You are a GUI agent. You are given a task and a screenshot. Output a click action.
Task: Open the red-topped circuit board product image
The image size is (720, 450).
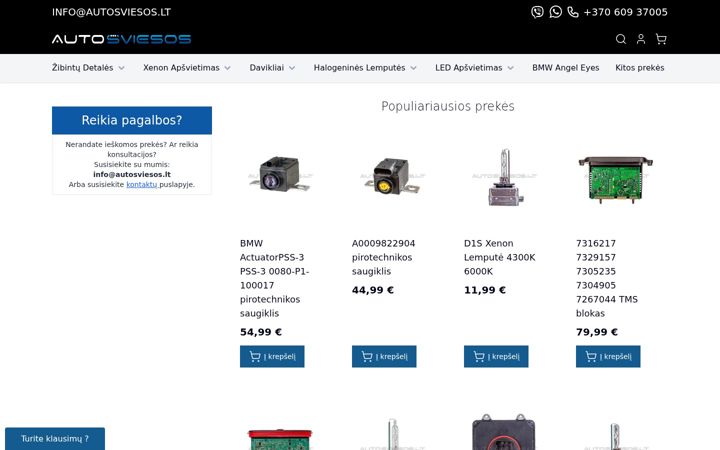280,439
